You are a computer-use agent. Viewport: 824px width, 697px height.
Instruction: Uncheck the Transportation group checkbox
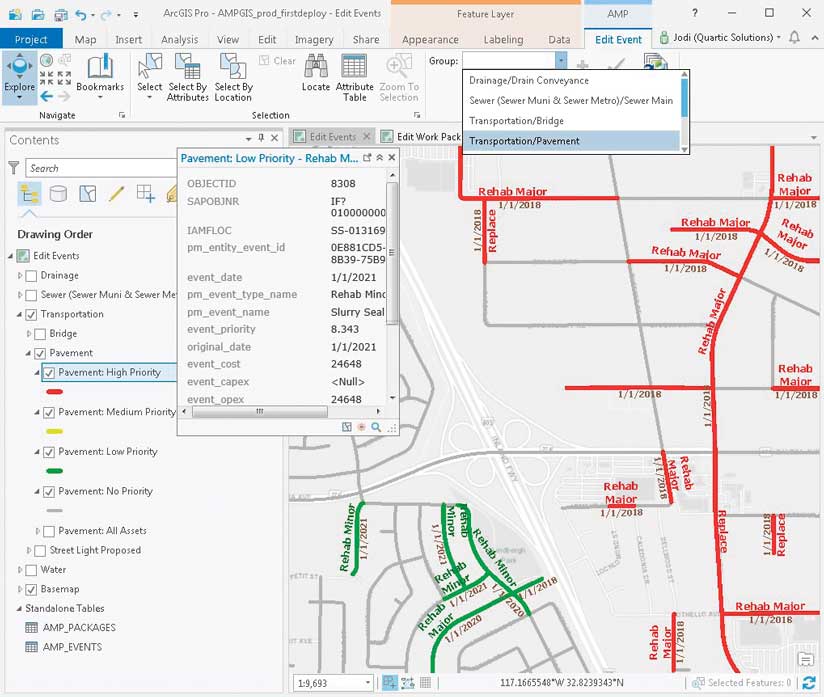31,314
